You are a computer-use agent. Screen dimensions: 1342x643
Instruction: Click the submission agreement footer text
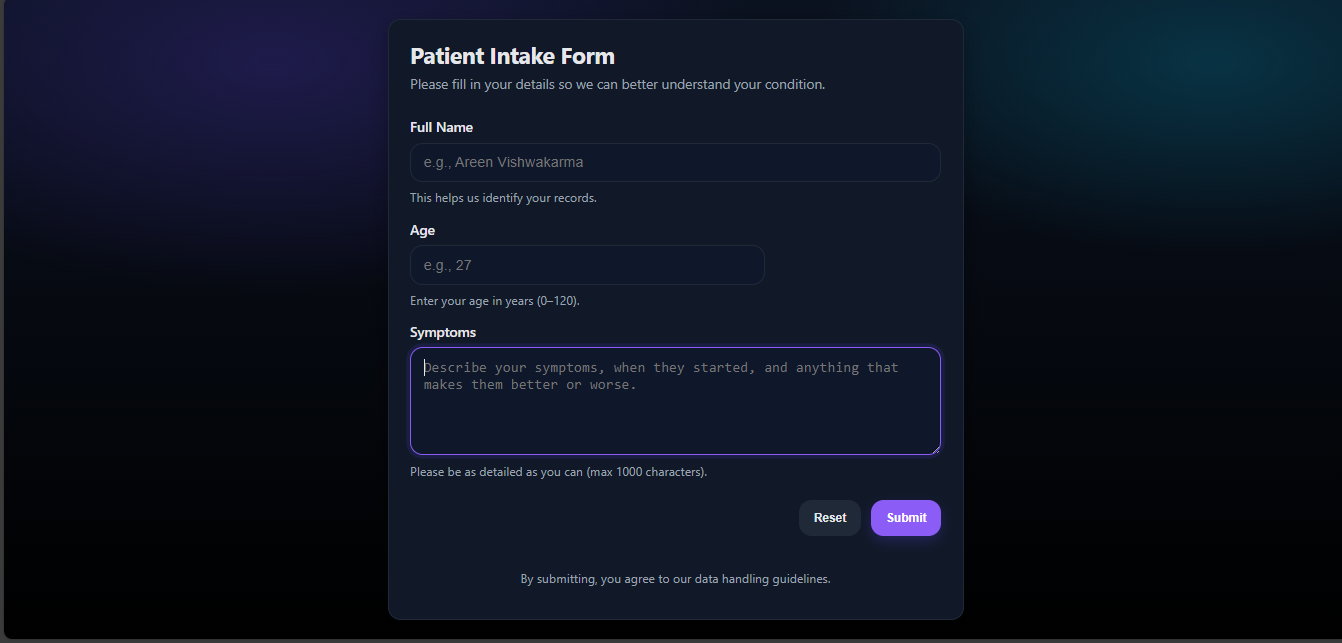point(675,578)
